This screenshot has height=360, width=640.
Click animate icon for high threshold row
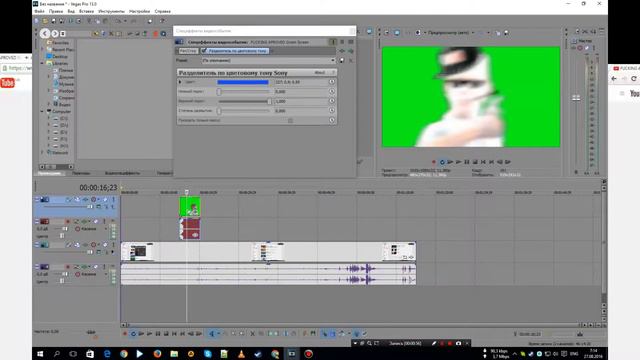[332, 101]
